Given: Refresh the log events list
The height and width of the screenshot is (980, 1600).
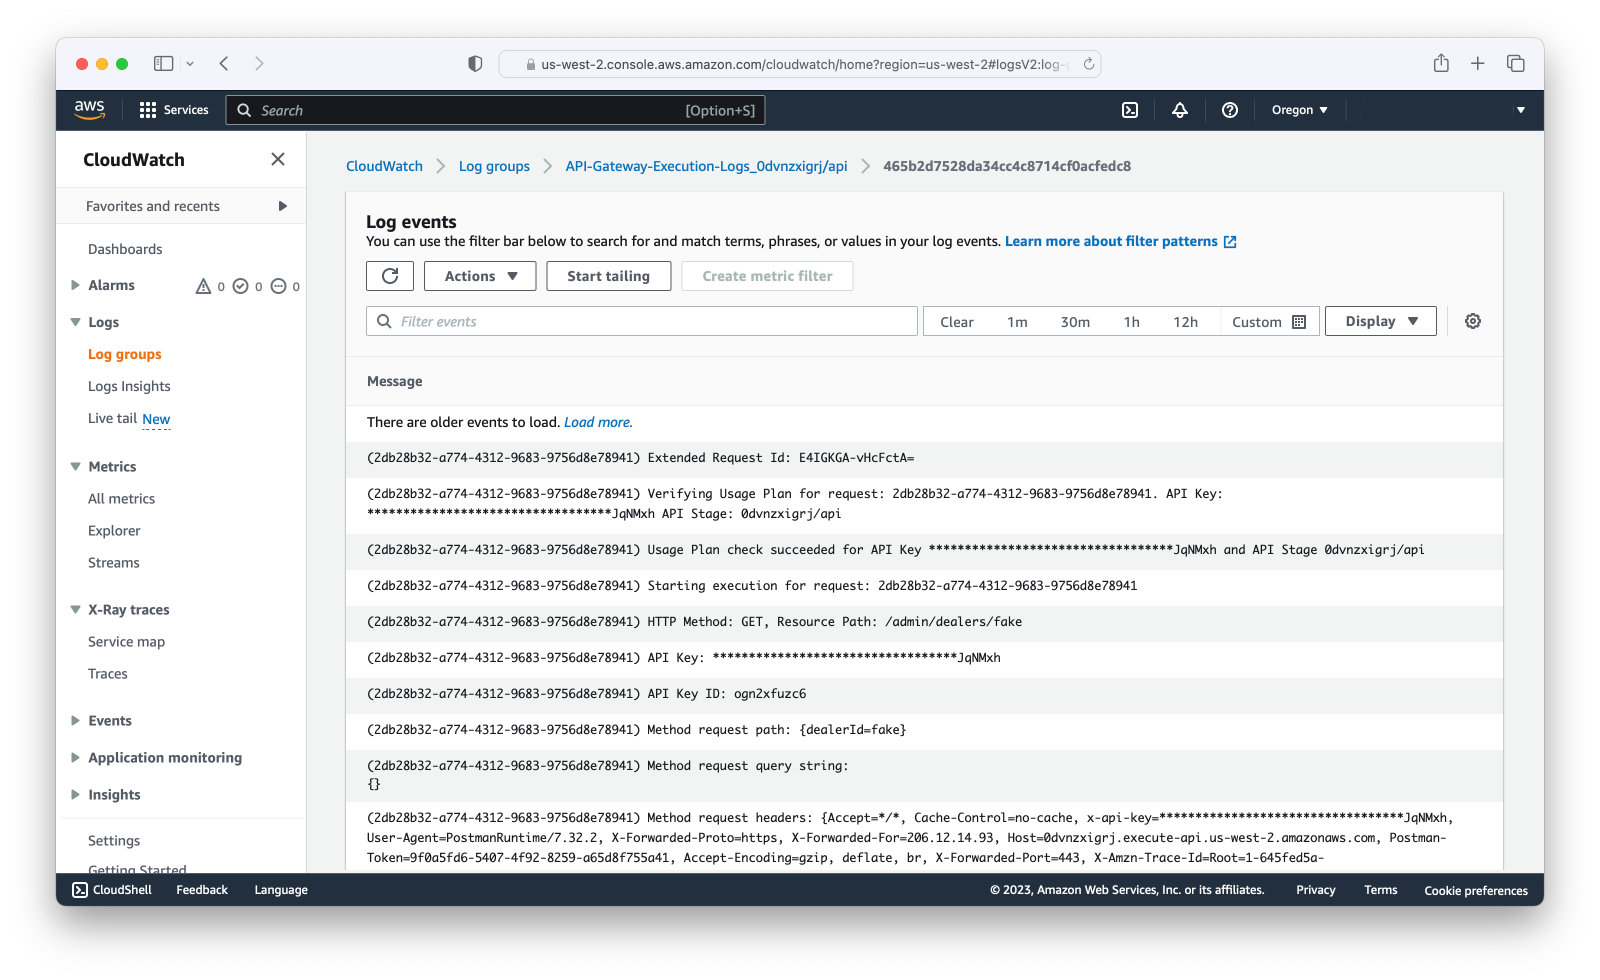Looking at the screenshot, I should pos(390,276).
